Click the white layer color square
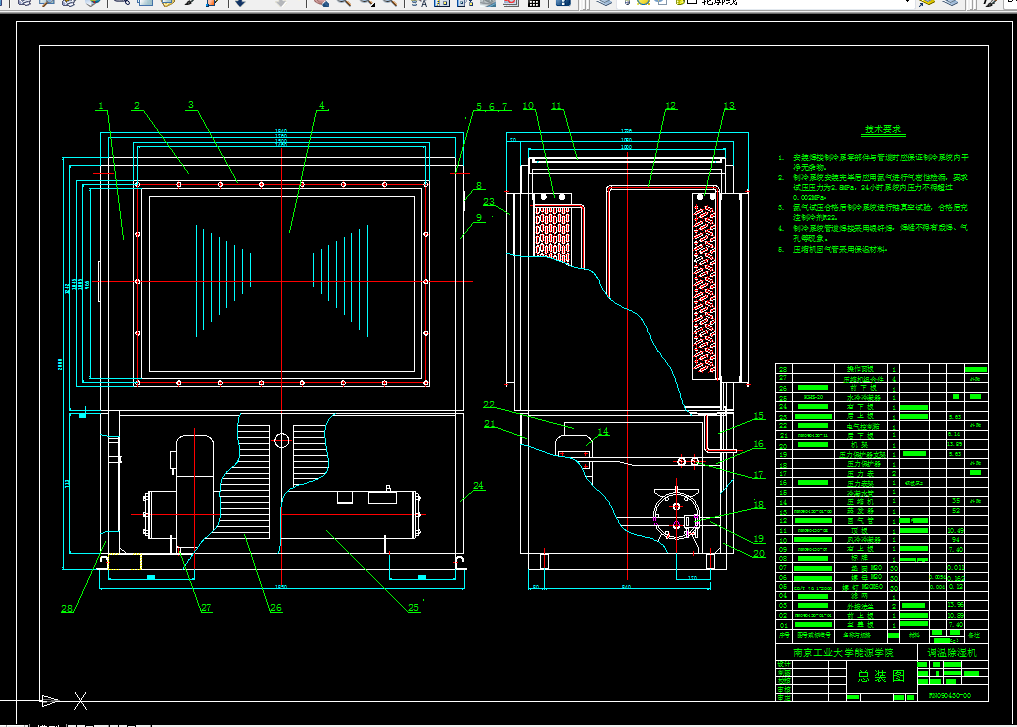Image resolution: width=1017 pixels, height=727 pixels. point(691,3)
